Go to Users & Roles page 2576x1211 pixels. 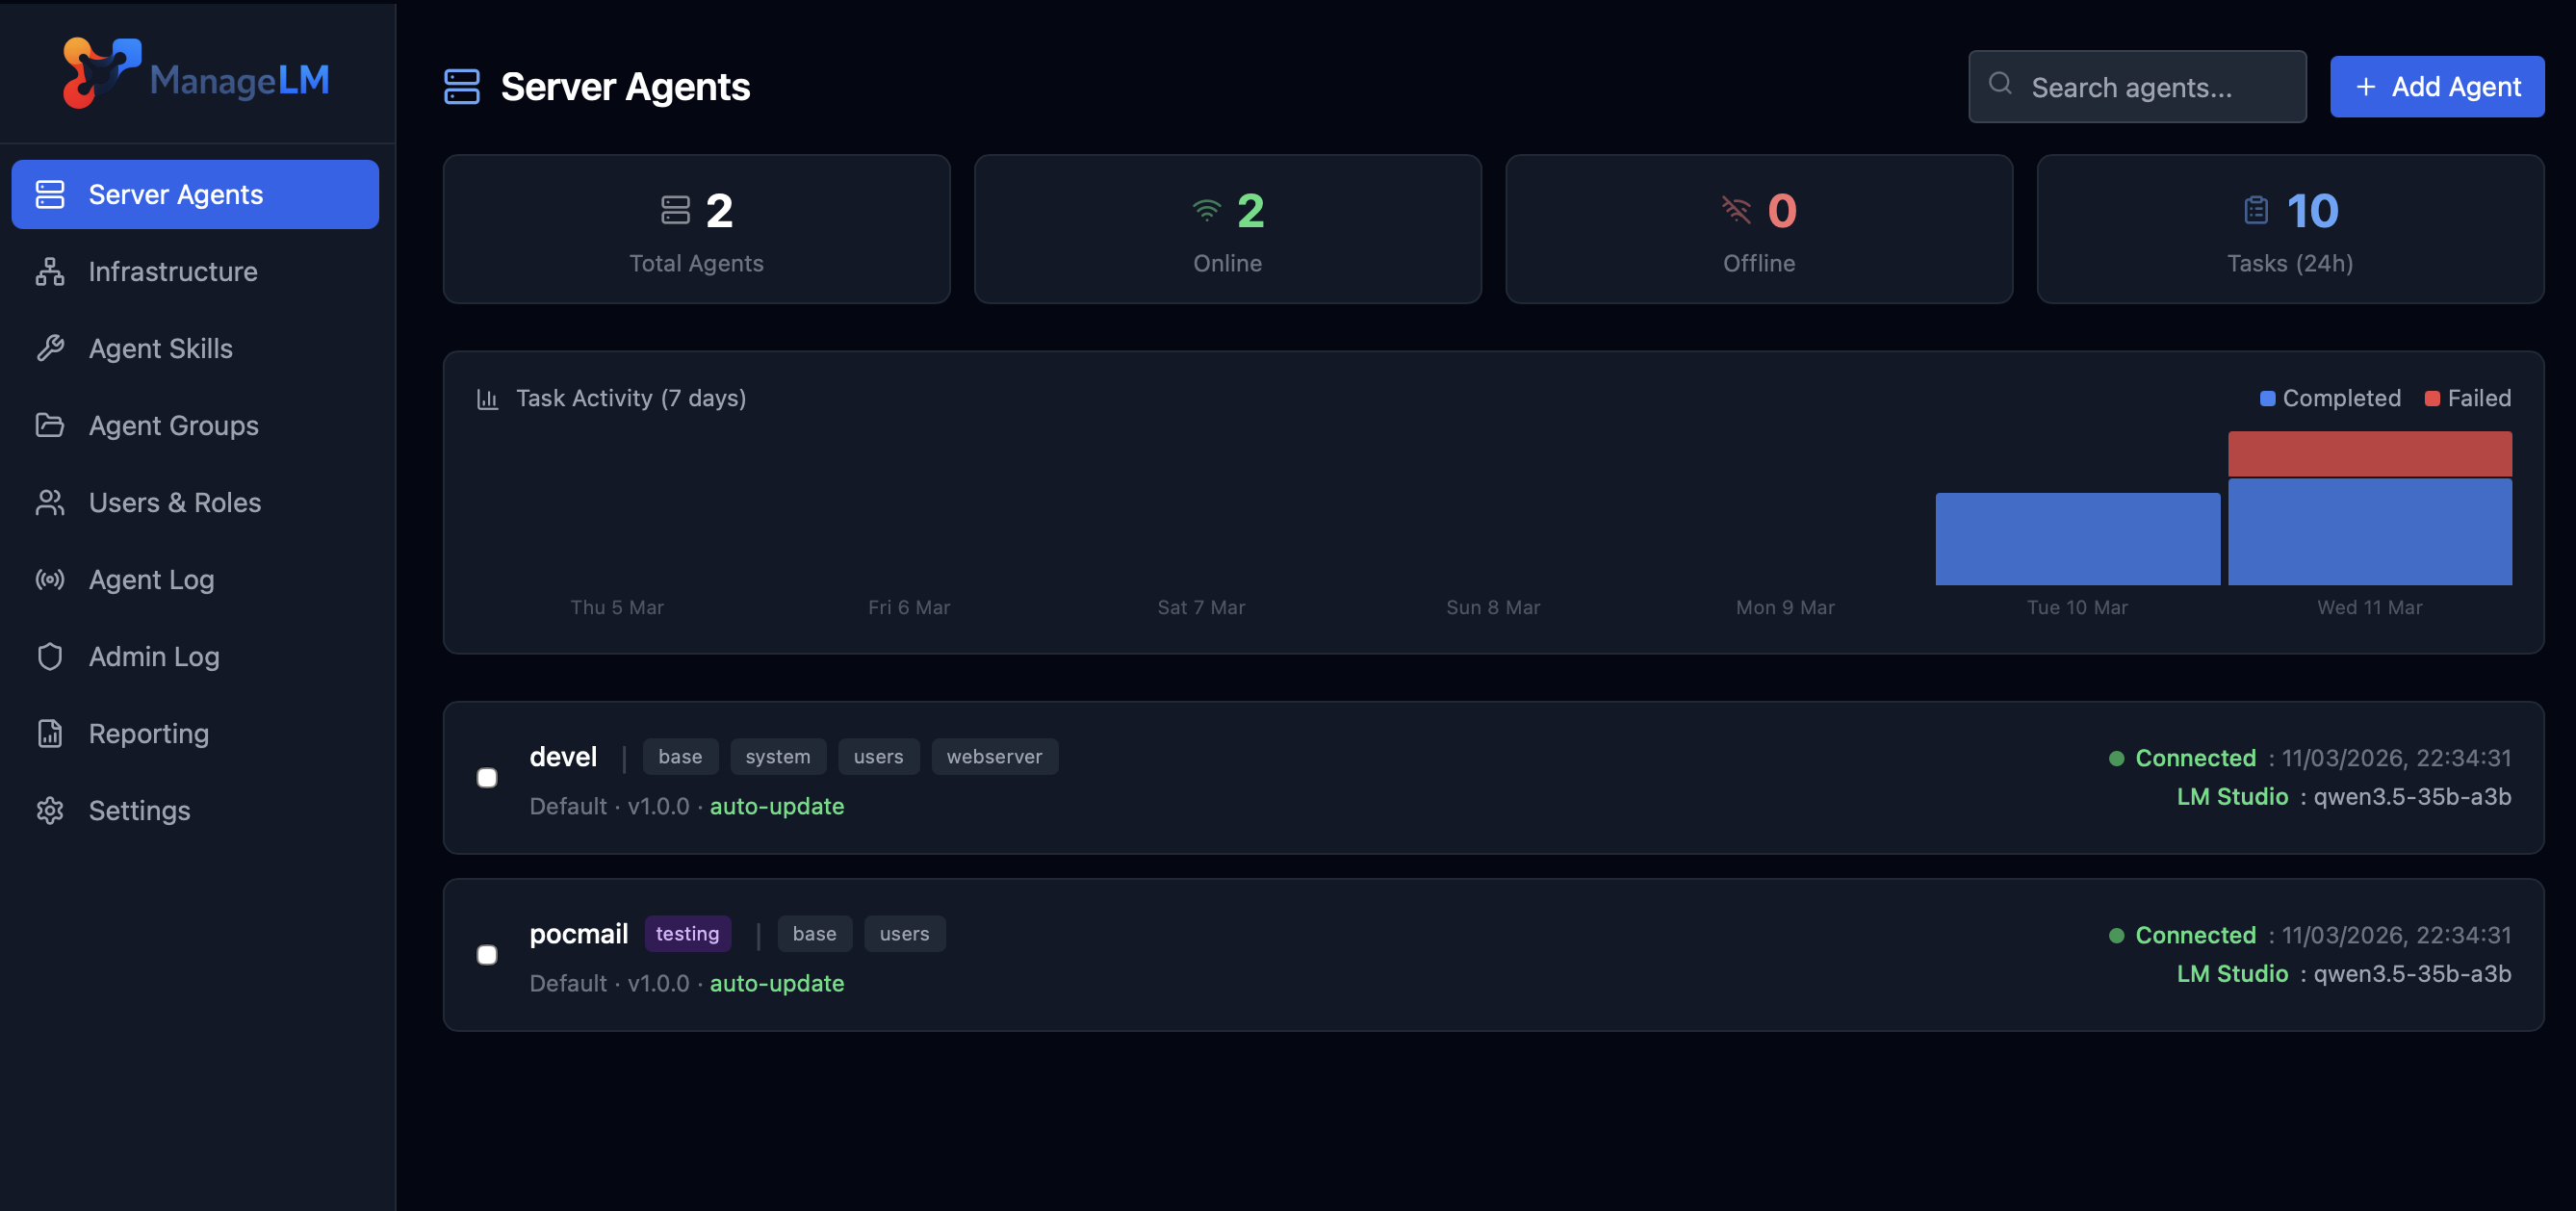[175, 502]
